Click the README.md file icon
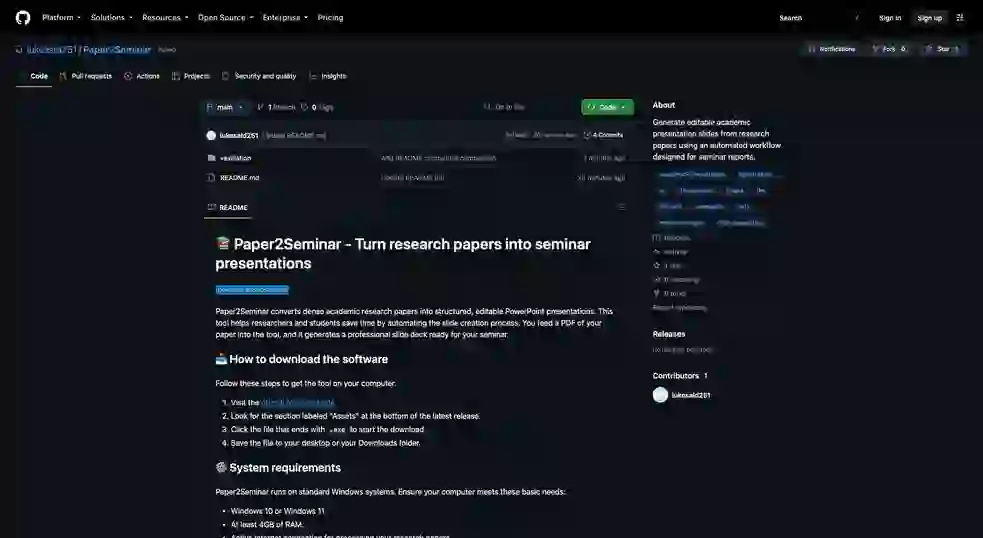983x538 pixels. [x=211, y=178]
